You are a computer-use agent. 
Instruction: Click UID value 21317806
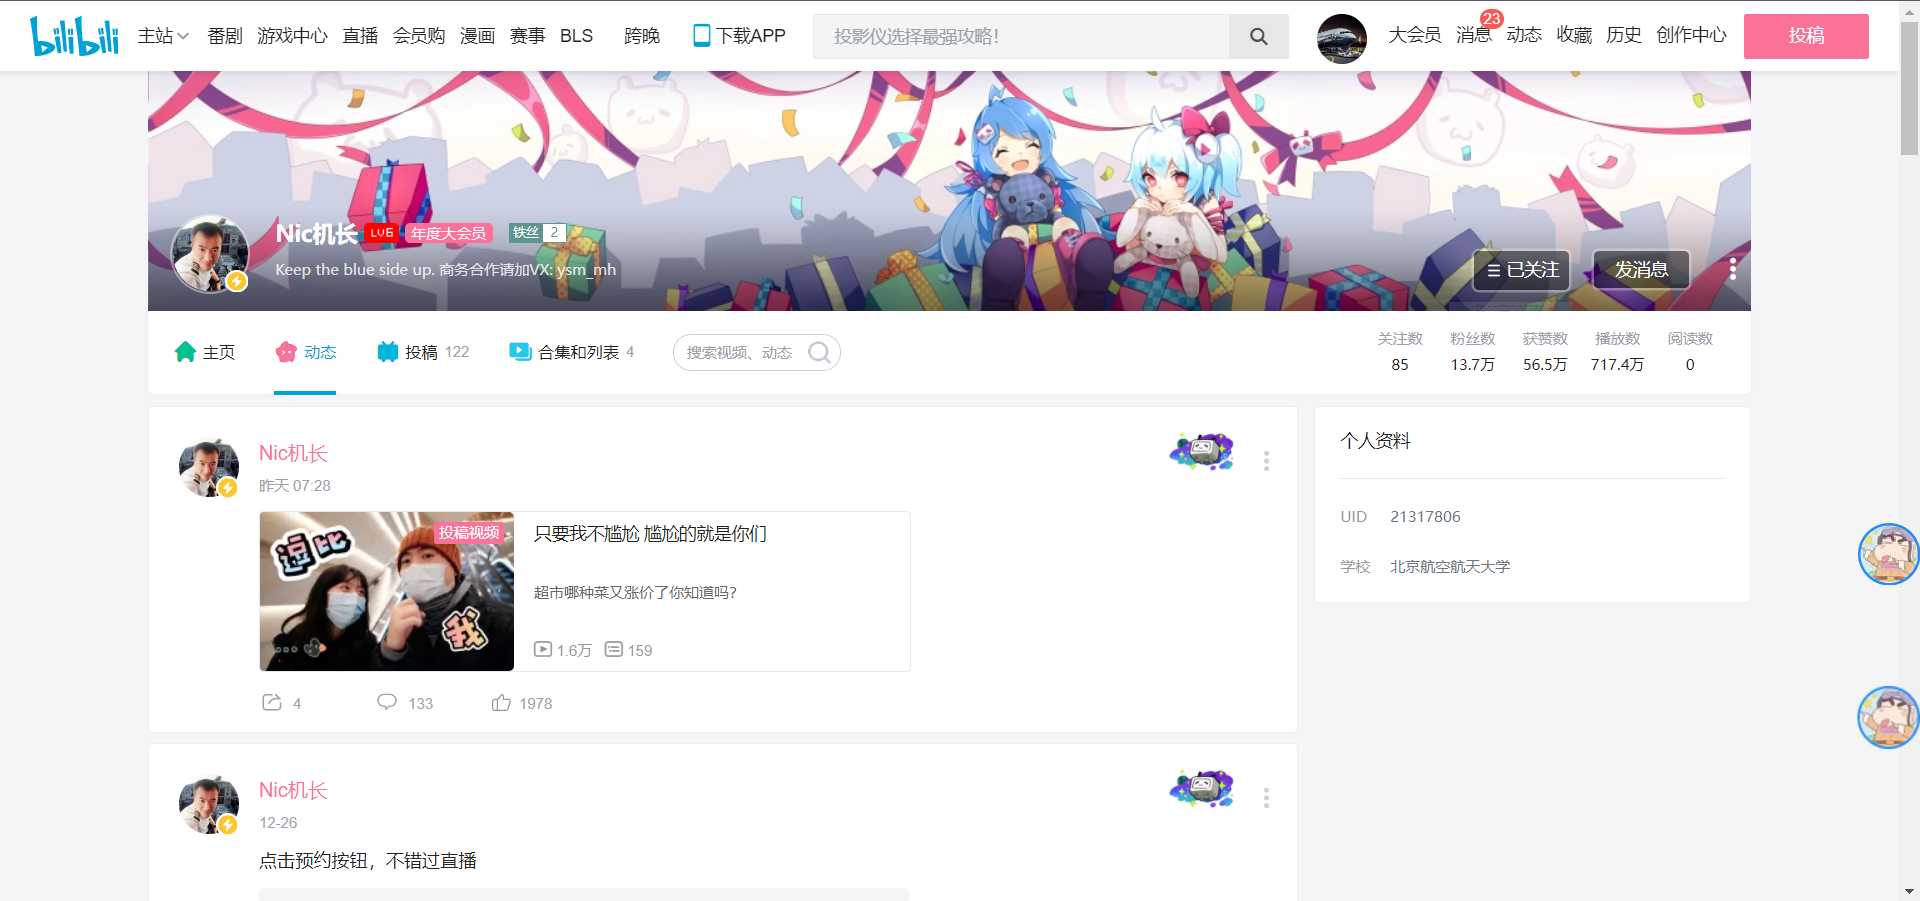(x=1425, y=516)
